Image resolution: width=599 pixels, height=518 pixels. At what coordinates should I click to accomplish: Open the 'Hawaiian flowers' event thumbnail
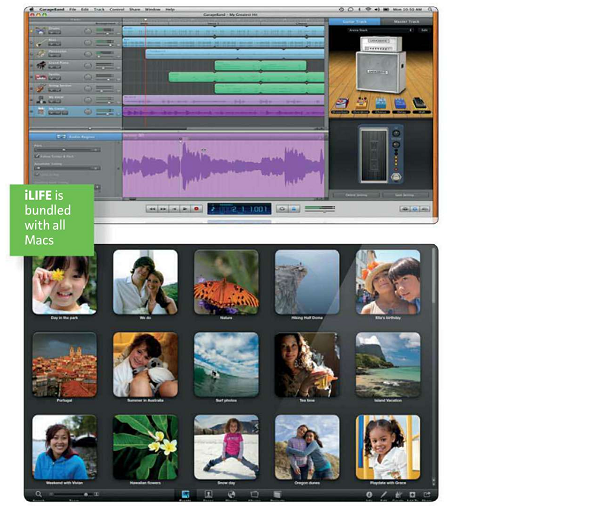[145, 447]
